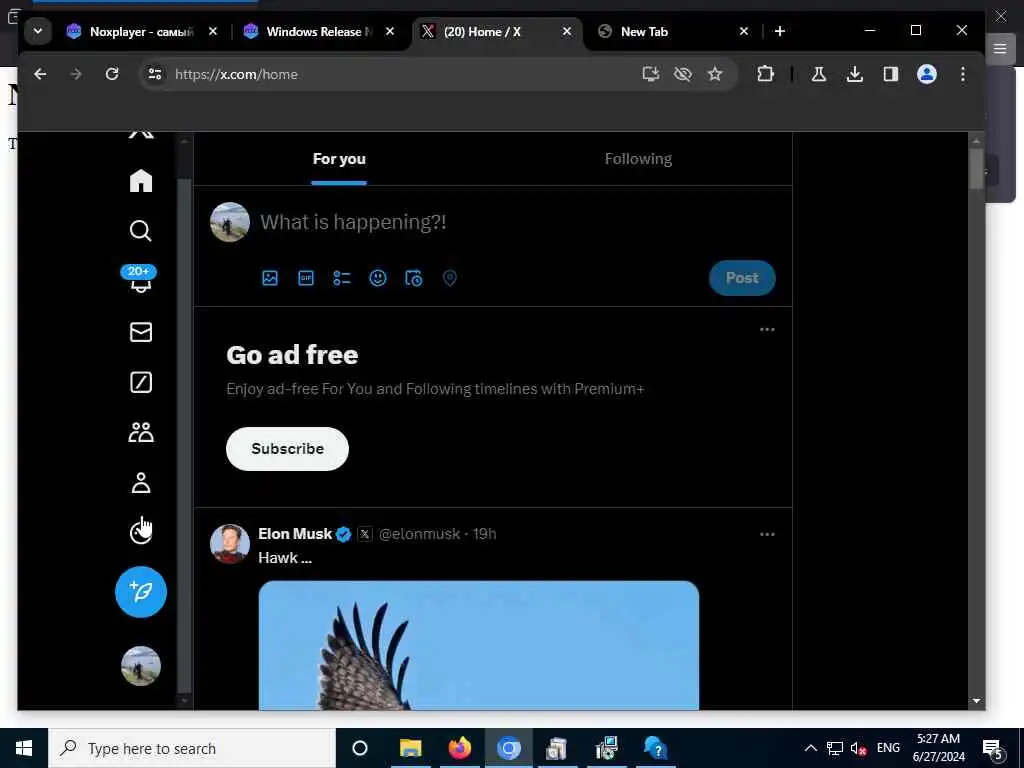Schedule the post with calendar icon
1024x768 pixels.
pos(413,278)
